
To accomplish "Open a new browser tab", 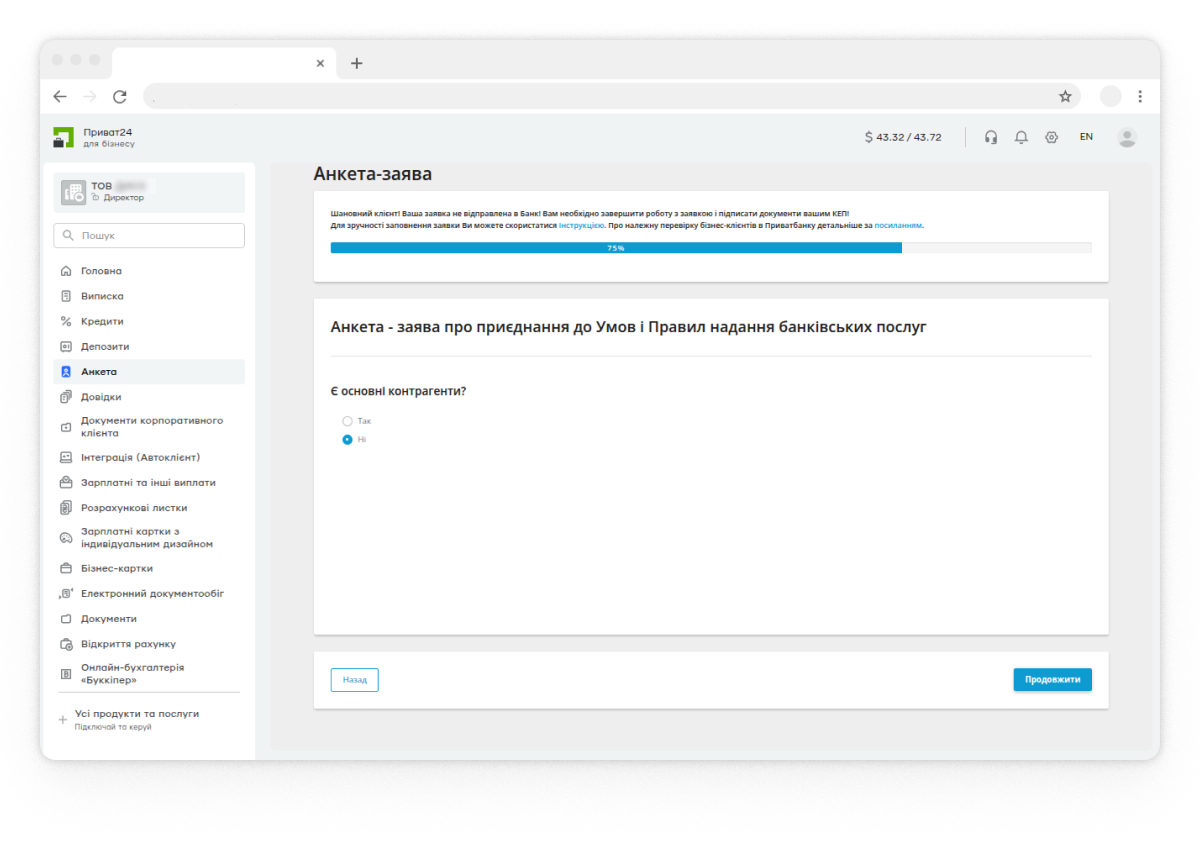I will tap(357, 63).
